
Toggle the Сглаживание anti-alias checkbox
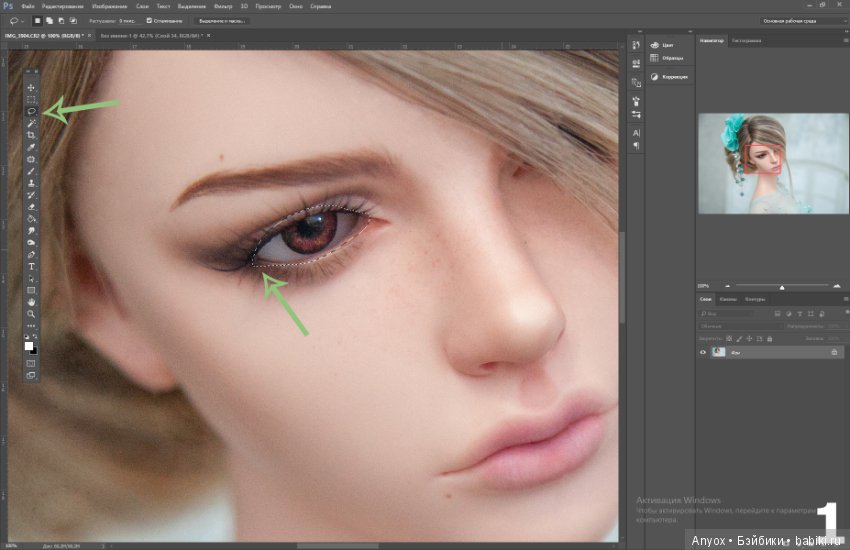[x=149, y=21]
